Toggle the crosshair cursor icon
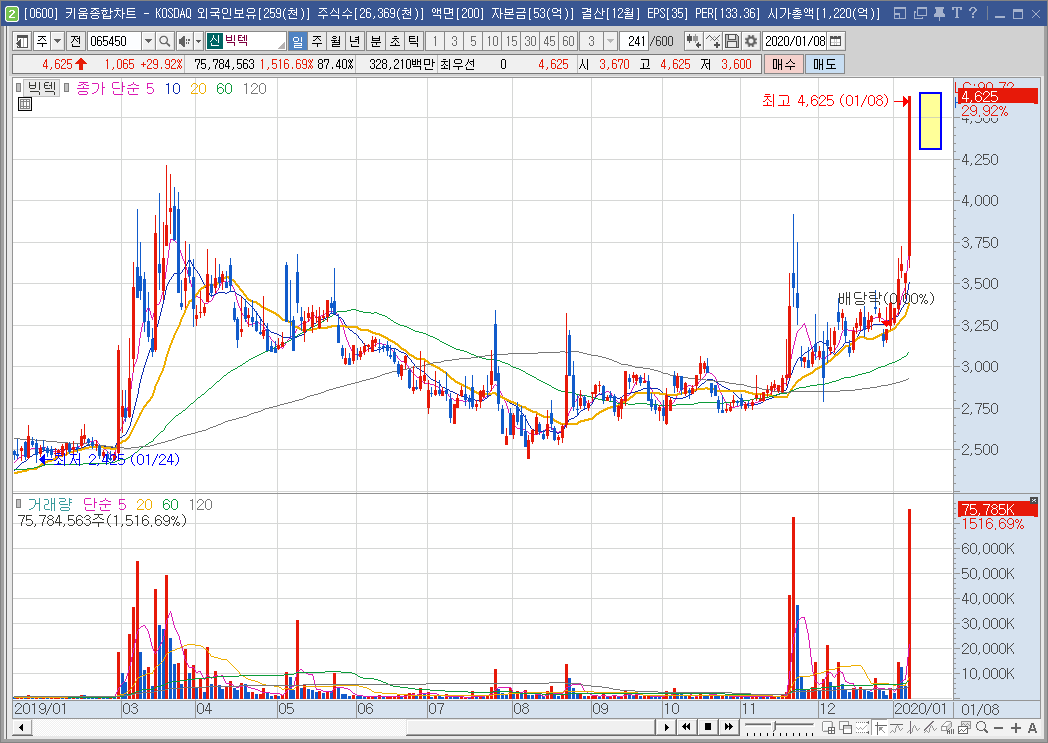 pyautogui.click(x=880, y=728)
